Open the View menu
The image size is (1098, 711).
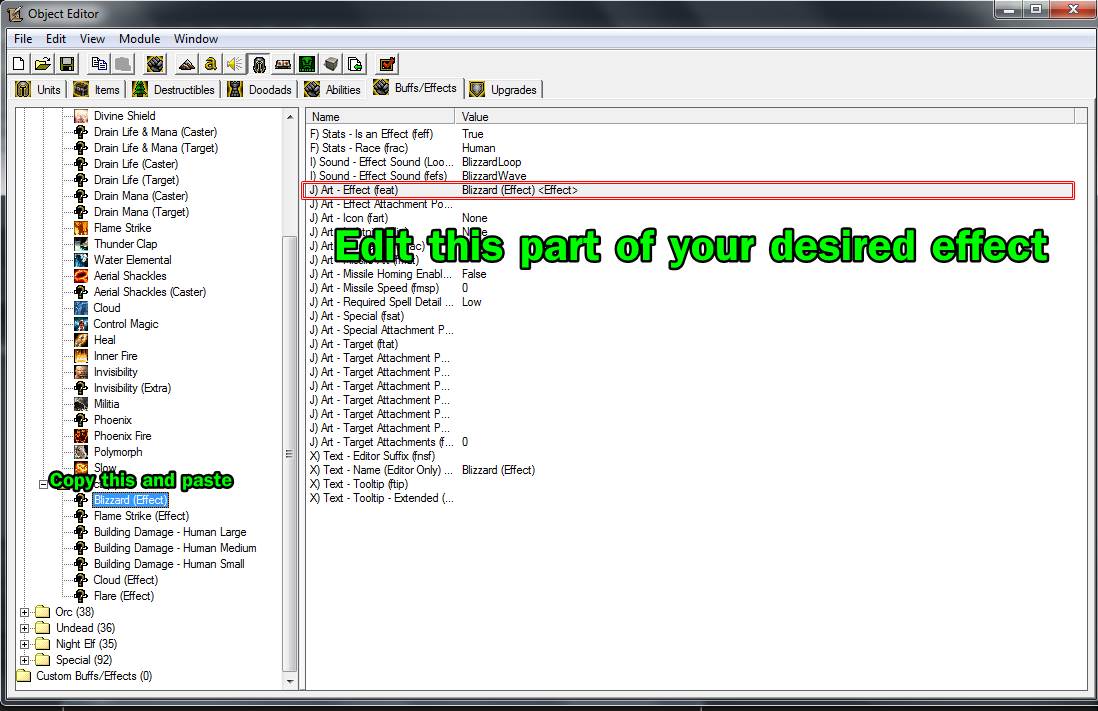pos(92,39)
